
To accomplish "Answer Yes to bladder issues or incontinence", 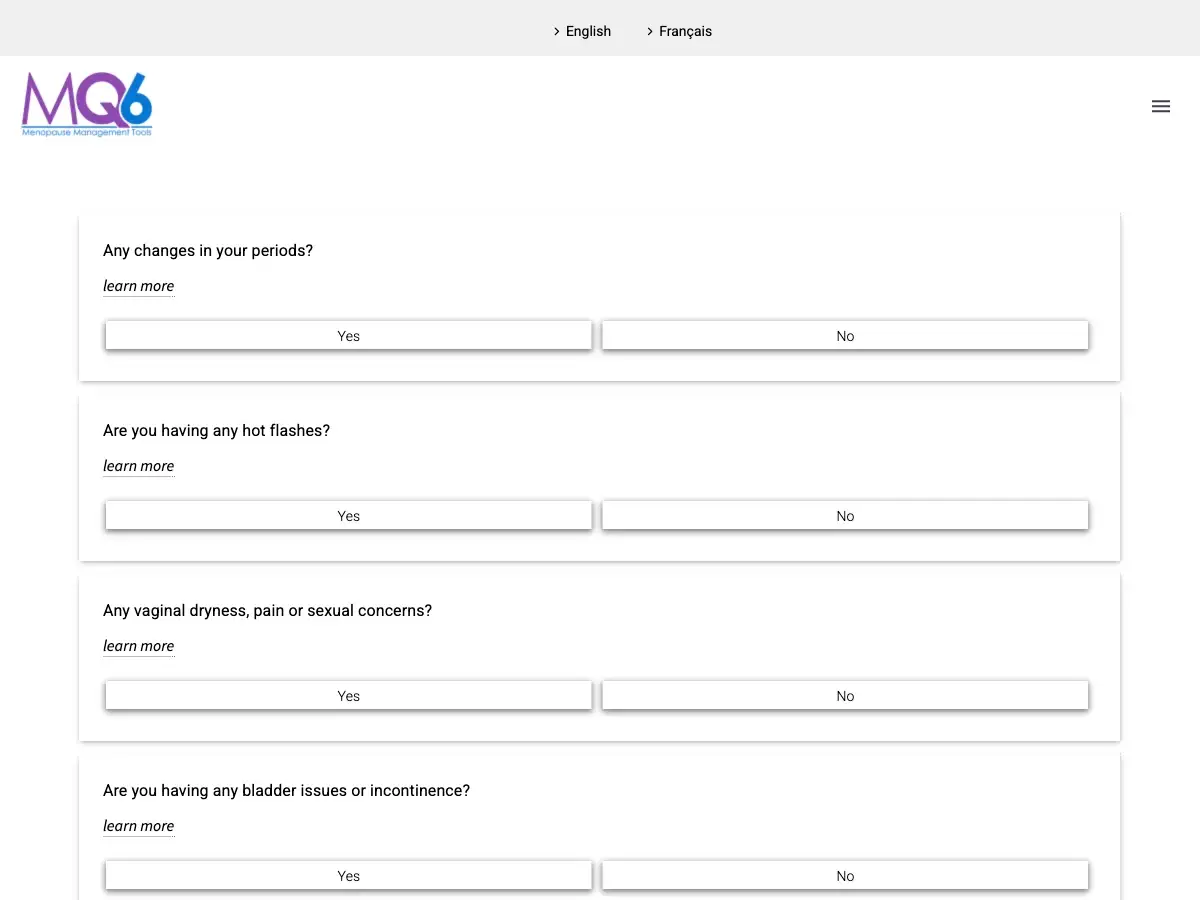I will (348, 876).
